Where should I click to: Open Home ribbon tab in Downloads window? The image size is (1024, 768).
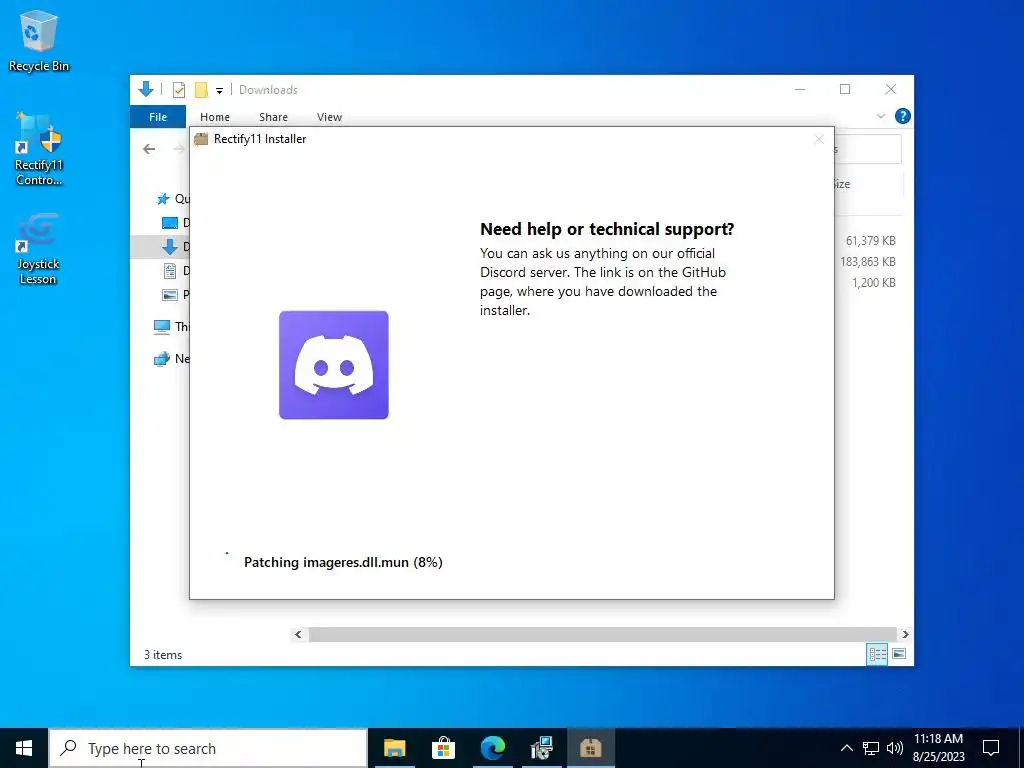215,117
